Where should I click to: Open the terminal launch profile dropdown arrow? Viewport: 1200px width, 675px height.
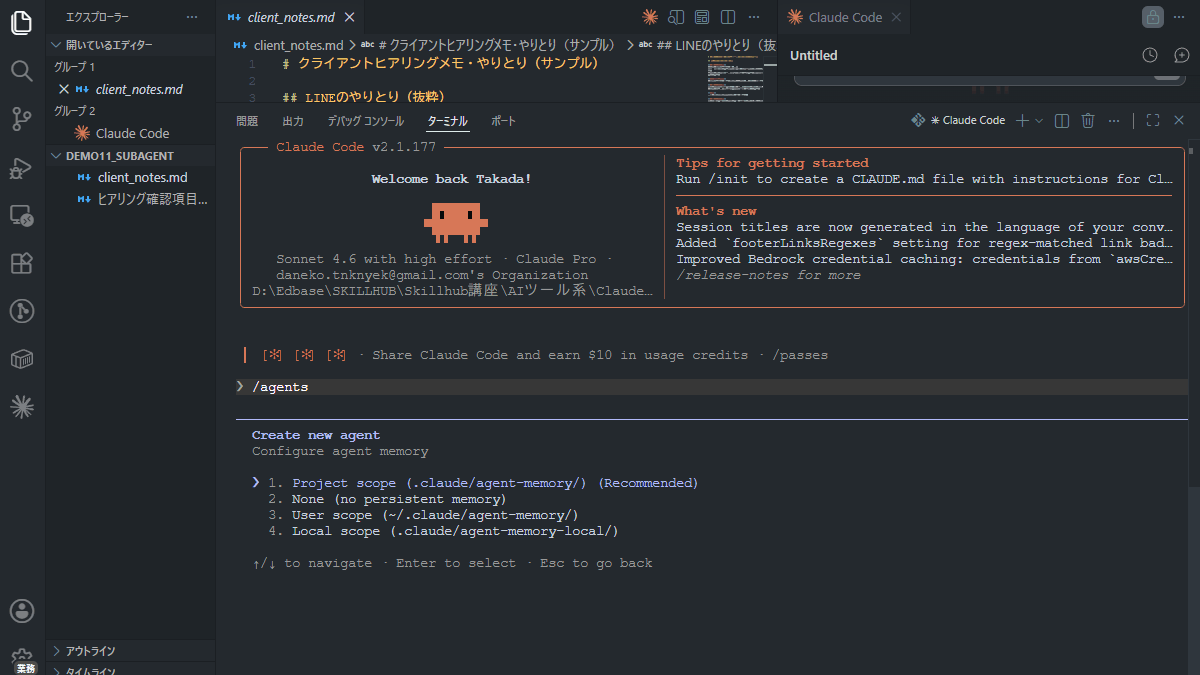tap(1038, 120)
